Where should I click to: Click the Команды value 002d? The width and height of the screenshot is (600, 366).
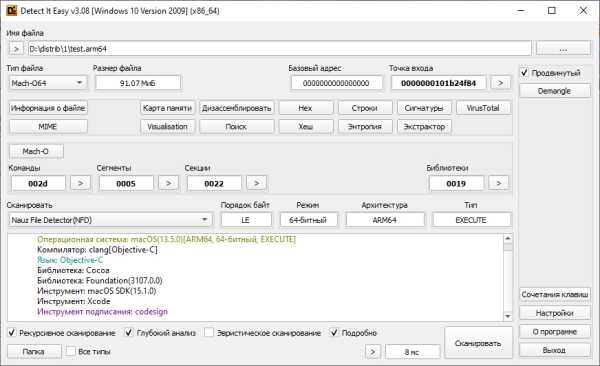[38, 183]
